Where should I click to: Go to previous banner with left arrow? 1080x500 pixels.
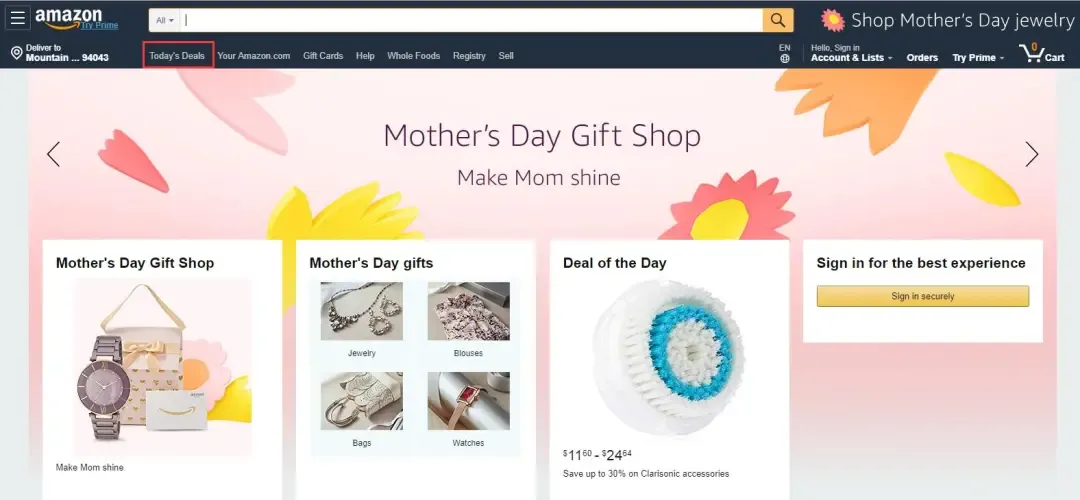pyautogui.click(x=53, y=154)
